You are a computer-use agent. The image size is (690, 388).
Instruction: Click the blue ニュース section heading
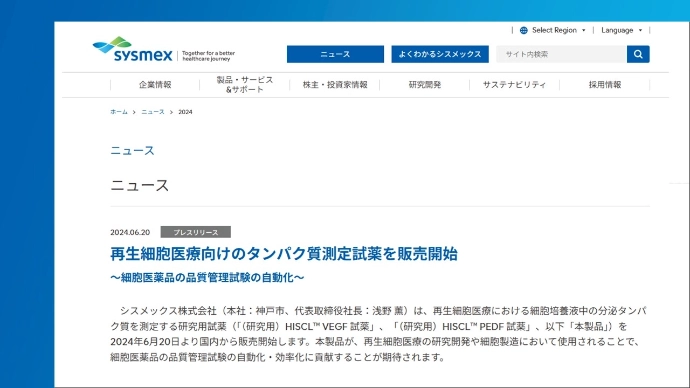pyautogui.click(x=132, y=150)
